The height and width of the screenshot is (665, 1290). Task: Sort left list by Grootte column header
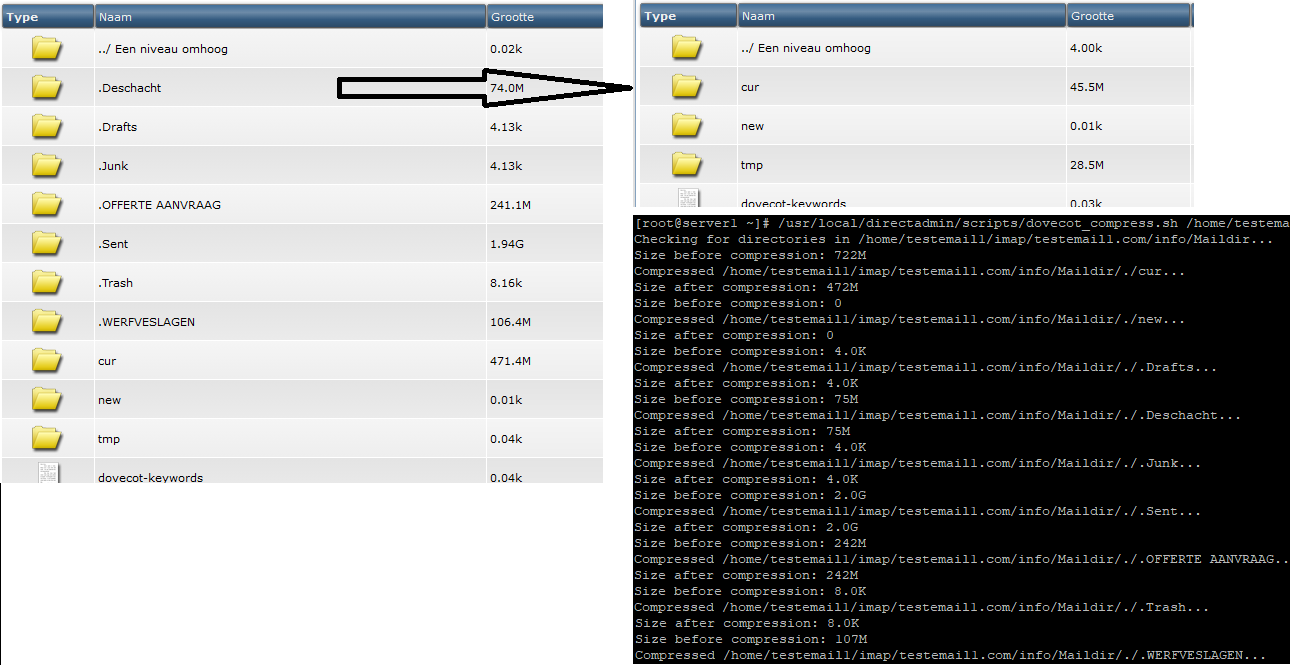512,17
